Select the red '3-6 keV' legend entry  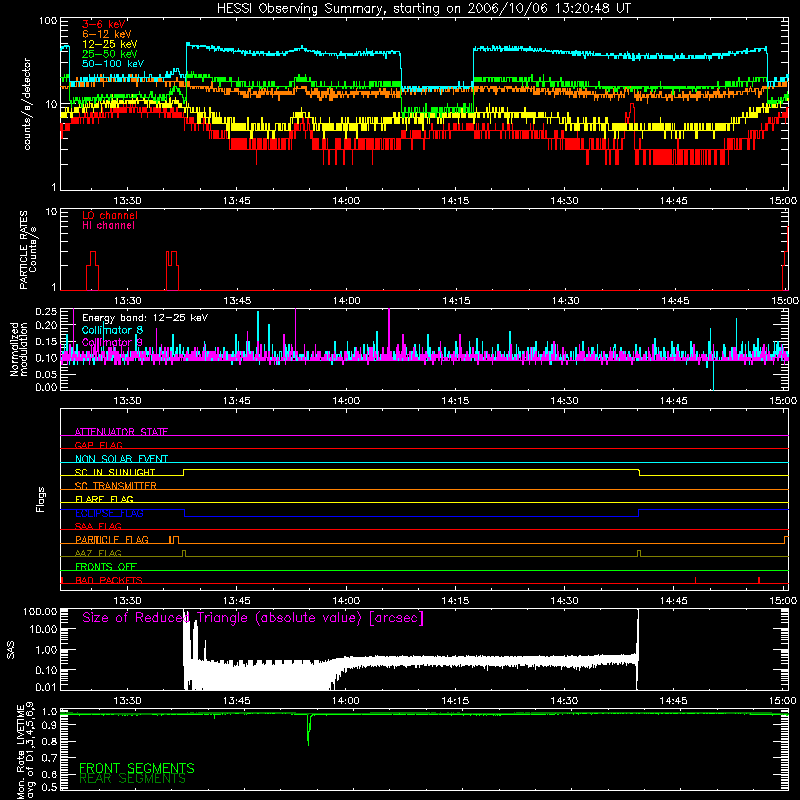[104, 24]
